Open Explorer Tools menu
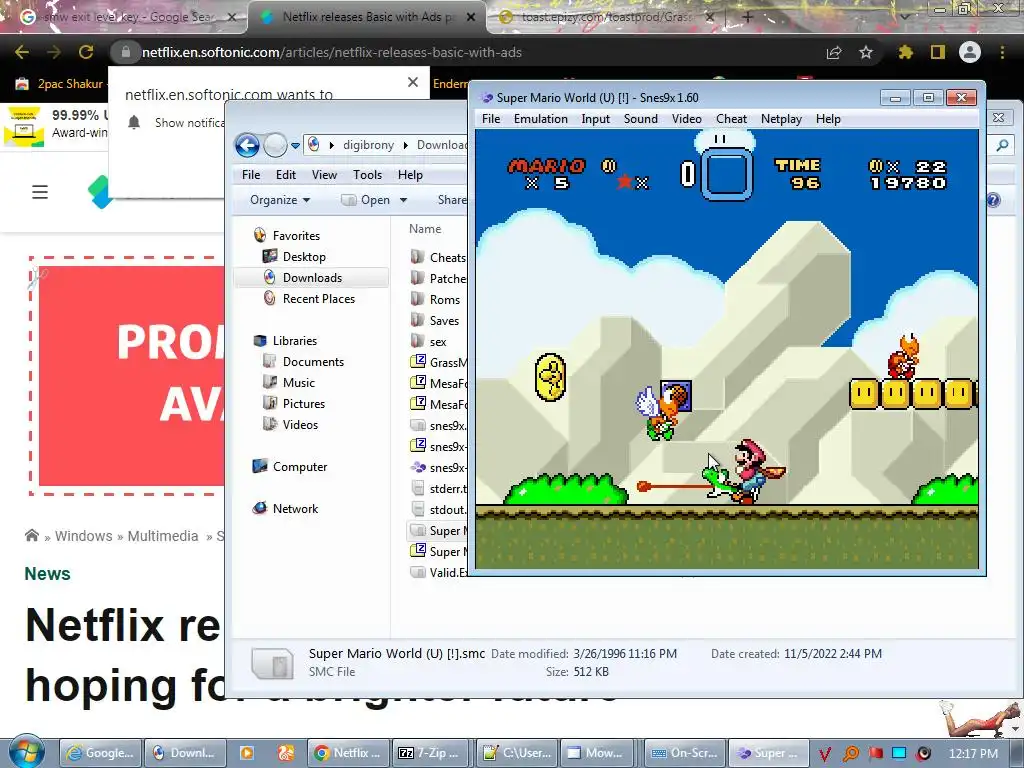 coord(367,174)
